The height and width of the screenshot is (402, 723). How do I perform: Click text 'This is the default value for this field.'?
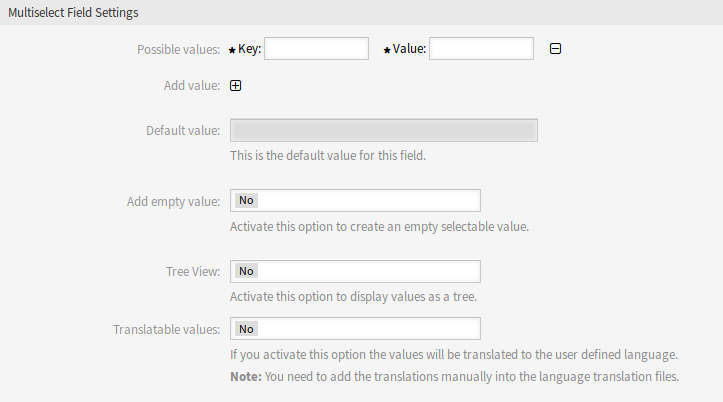tap(328, 156)
